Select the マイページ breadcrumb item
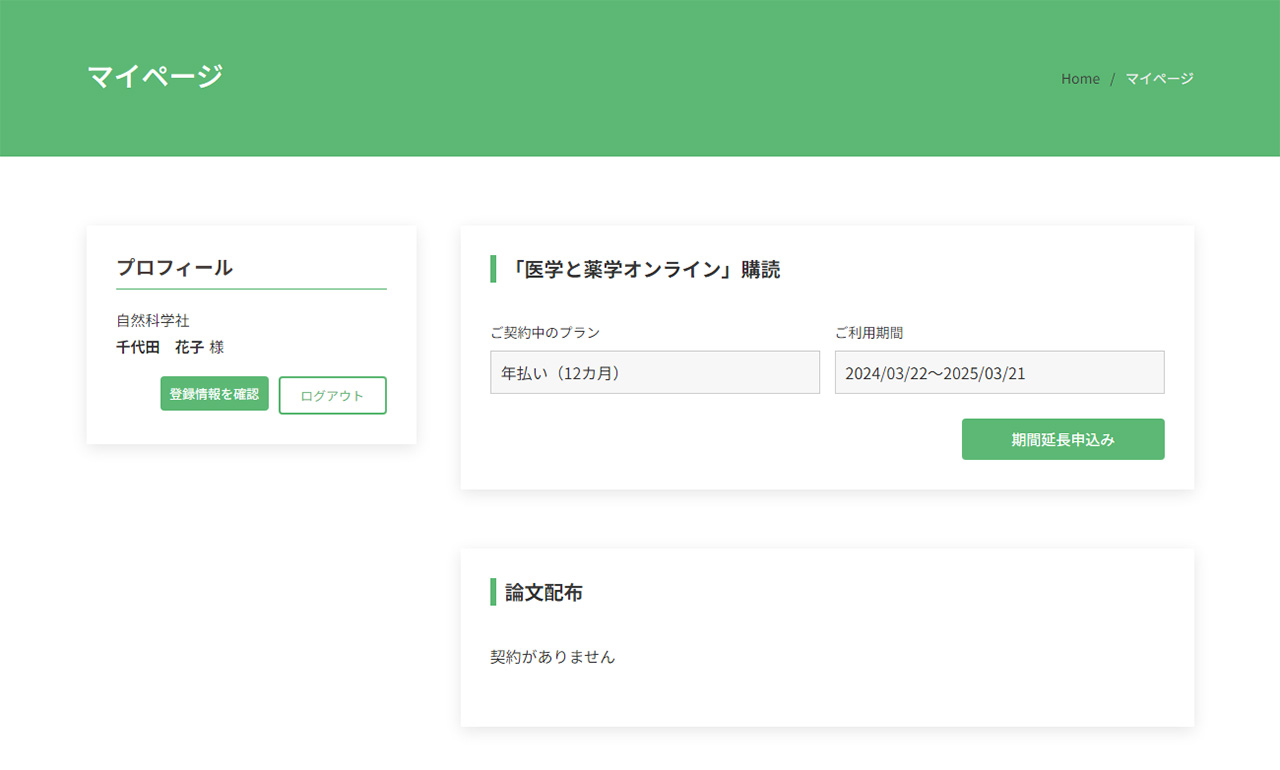The image size is (1280, 770). pos(1159,79)
